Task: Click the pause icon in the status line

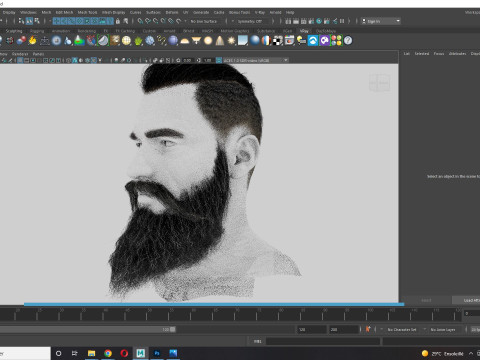Action: point(342,21)
